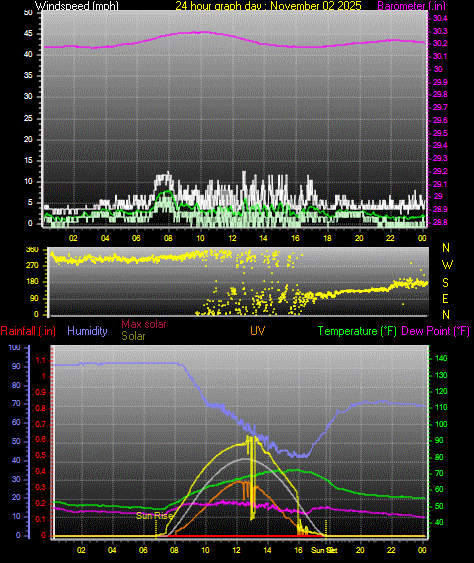The width and height of the screenshot is (474, 563).
Task: Click the Temperature (°F) legend label
Action: coord(357,331)
